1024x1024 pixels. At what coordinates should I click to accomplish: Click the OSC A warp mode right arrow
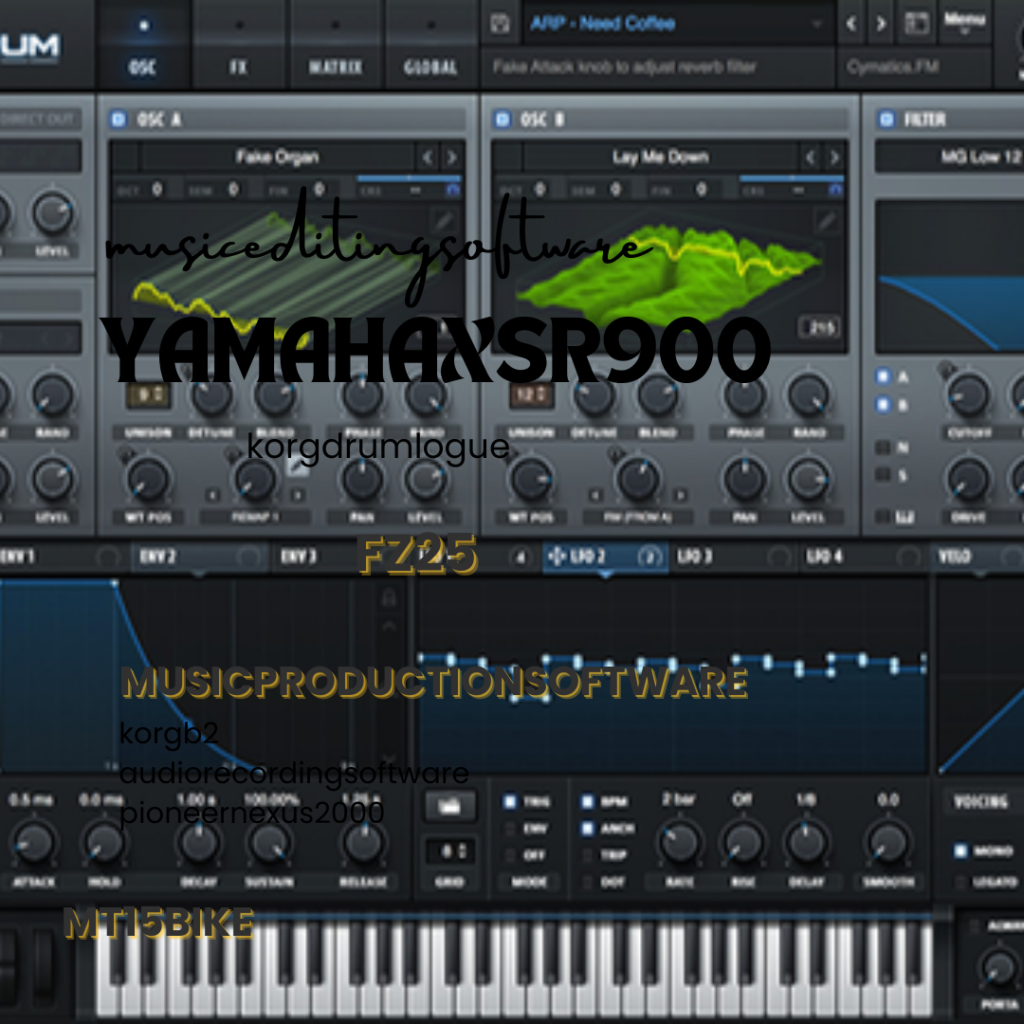298,496
